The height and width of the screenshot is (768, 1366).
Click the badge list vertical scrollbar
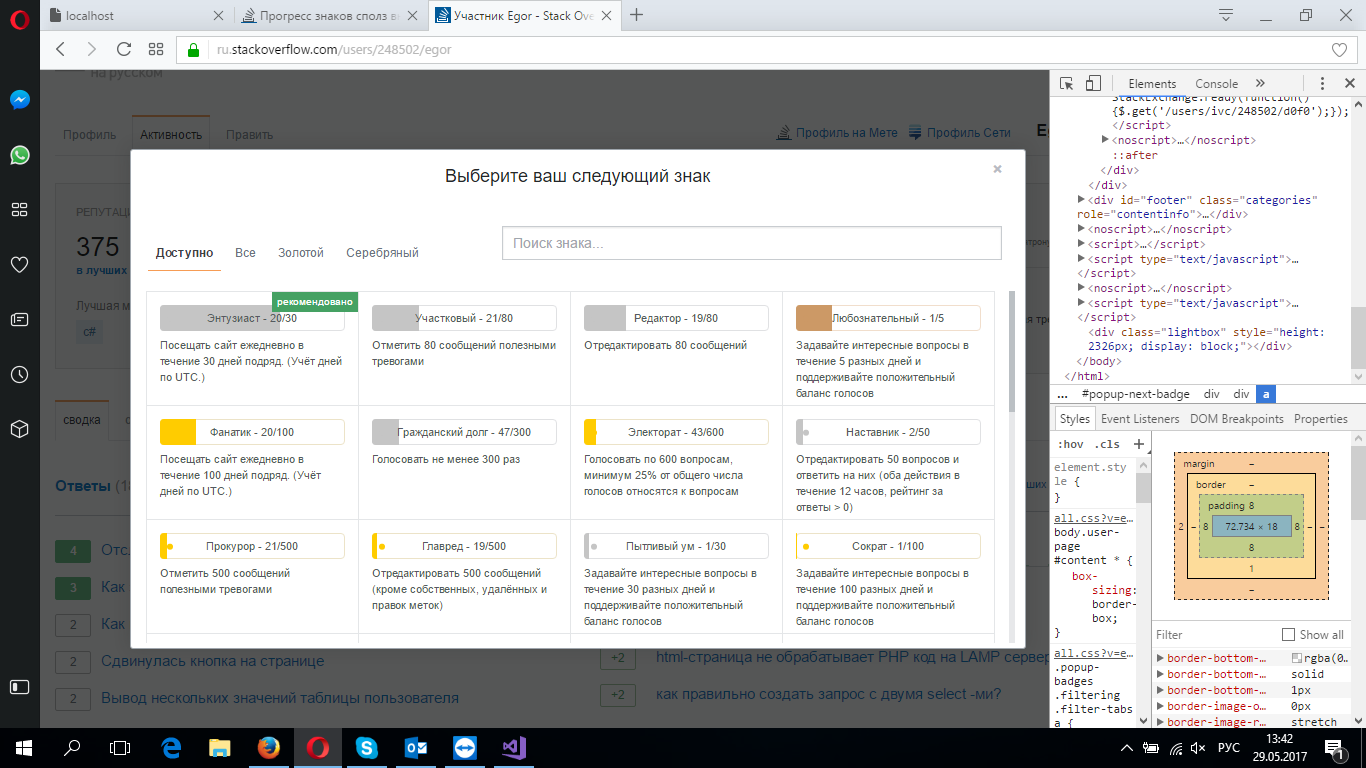pos(1012,352)
